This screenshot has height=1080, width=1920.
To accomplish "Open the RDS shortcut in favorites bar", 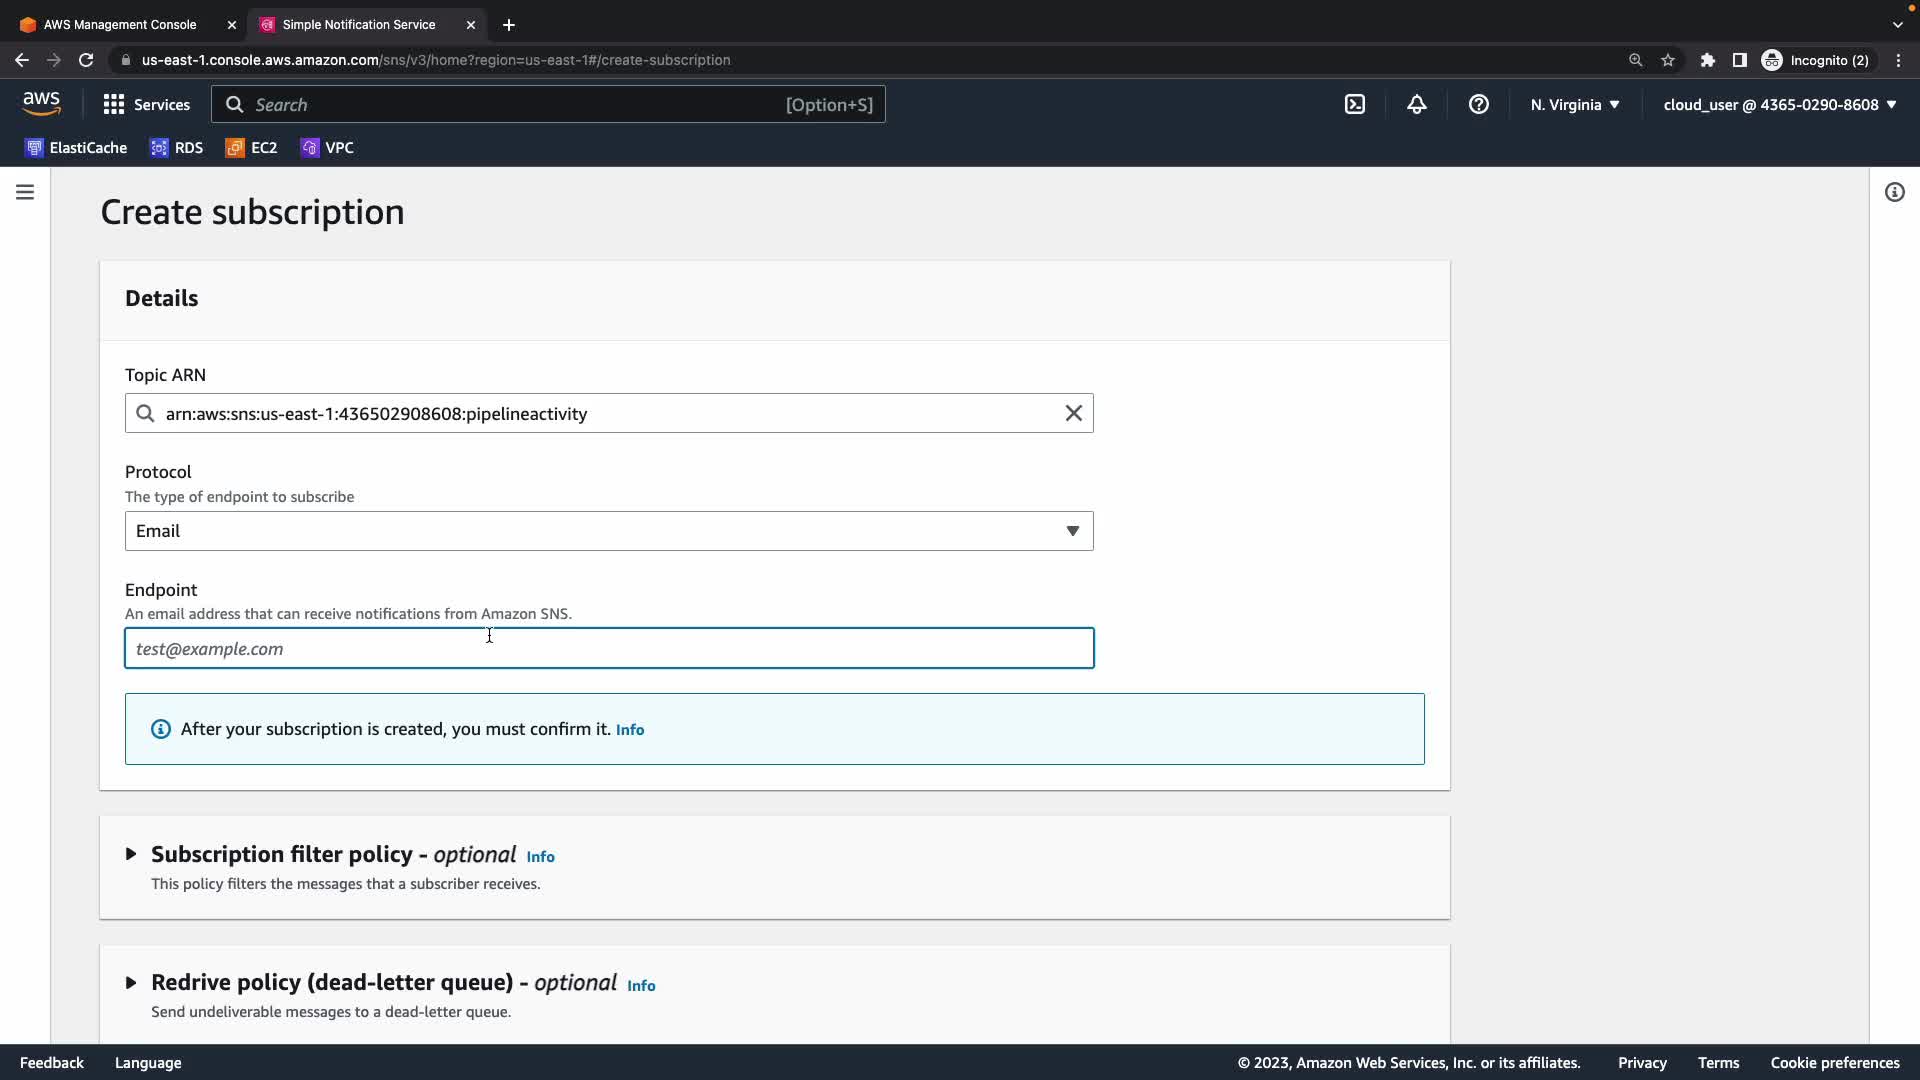I will (177, 148).
